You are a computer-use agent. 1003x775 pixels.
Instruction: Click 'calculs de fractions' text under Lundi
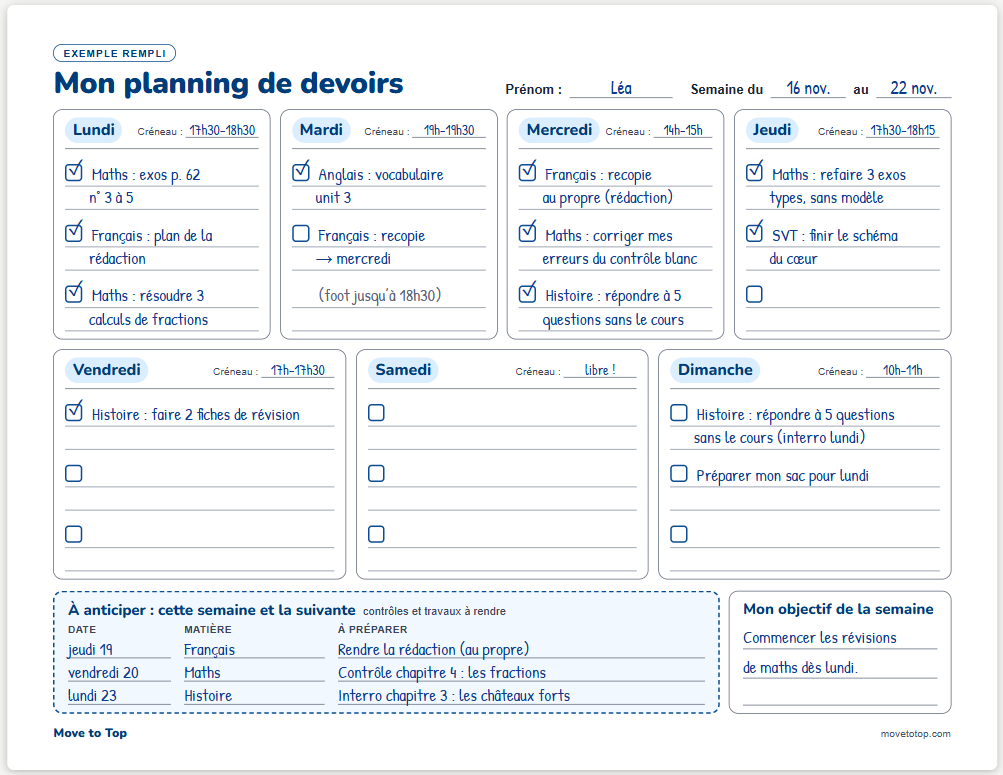pos(148,320)
